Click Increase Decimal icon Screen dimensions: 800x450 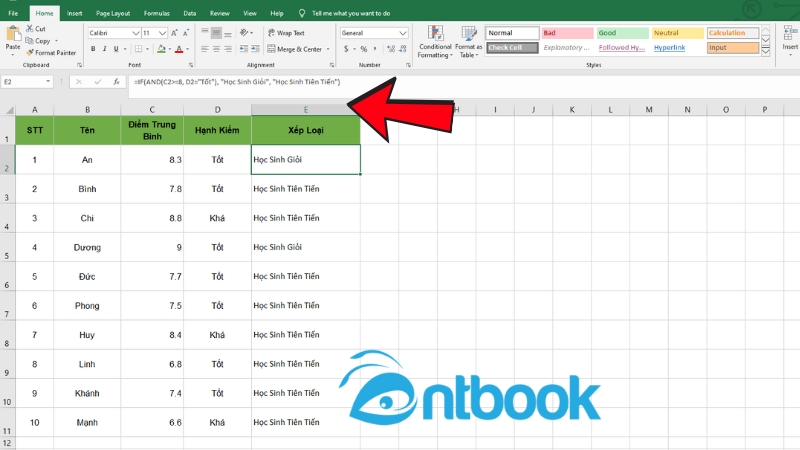point(391,49)
